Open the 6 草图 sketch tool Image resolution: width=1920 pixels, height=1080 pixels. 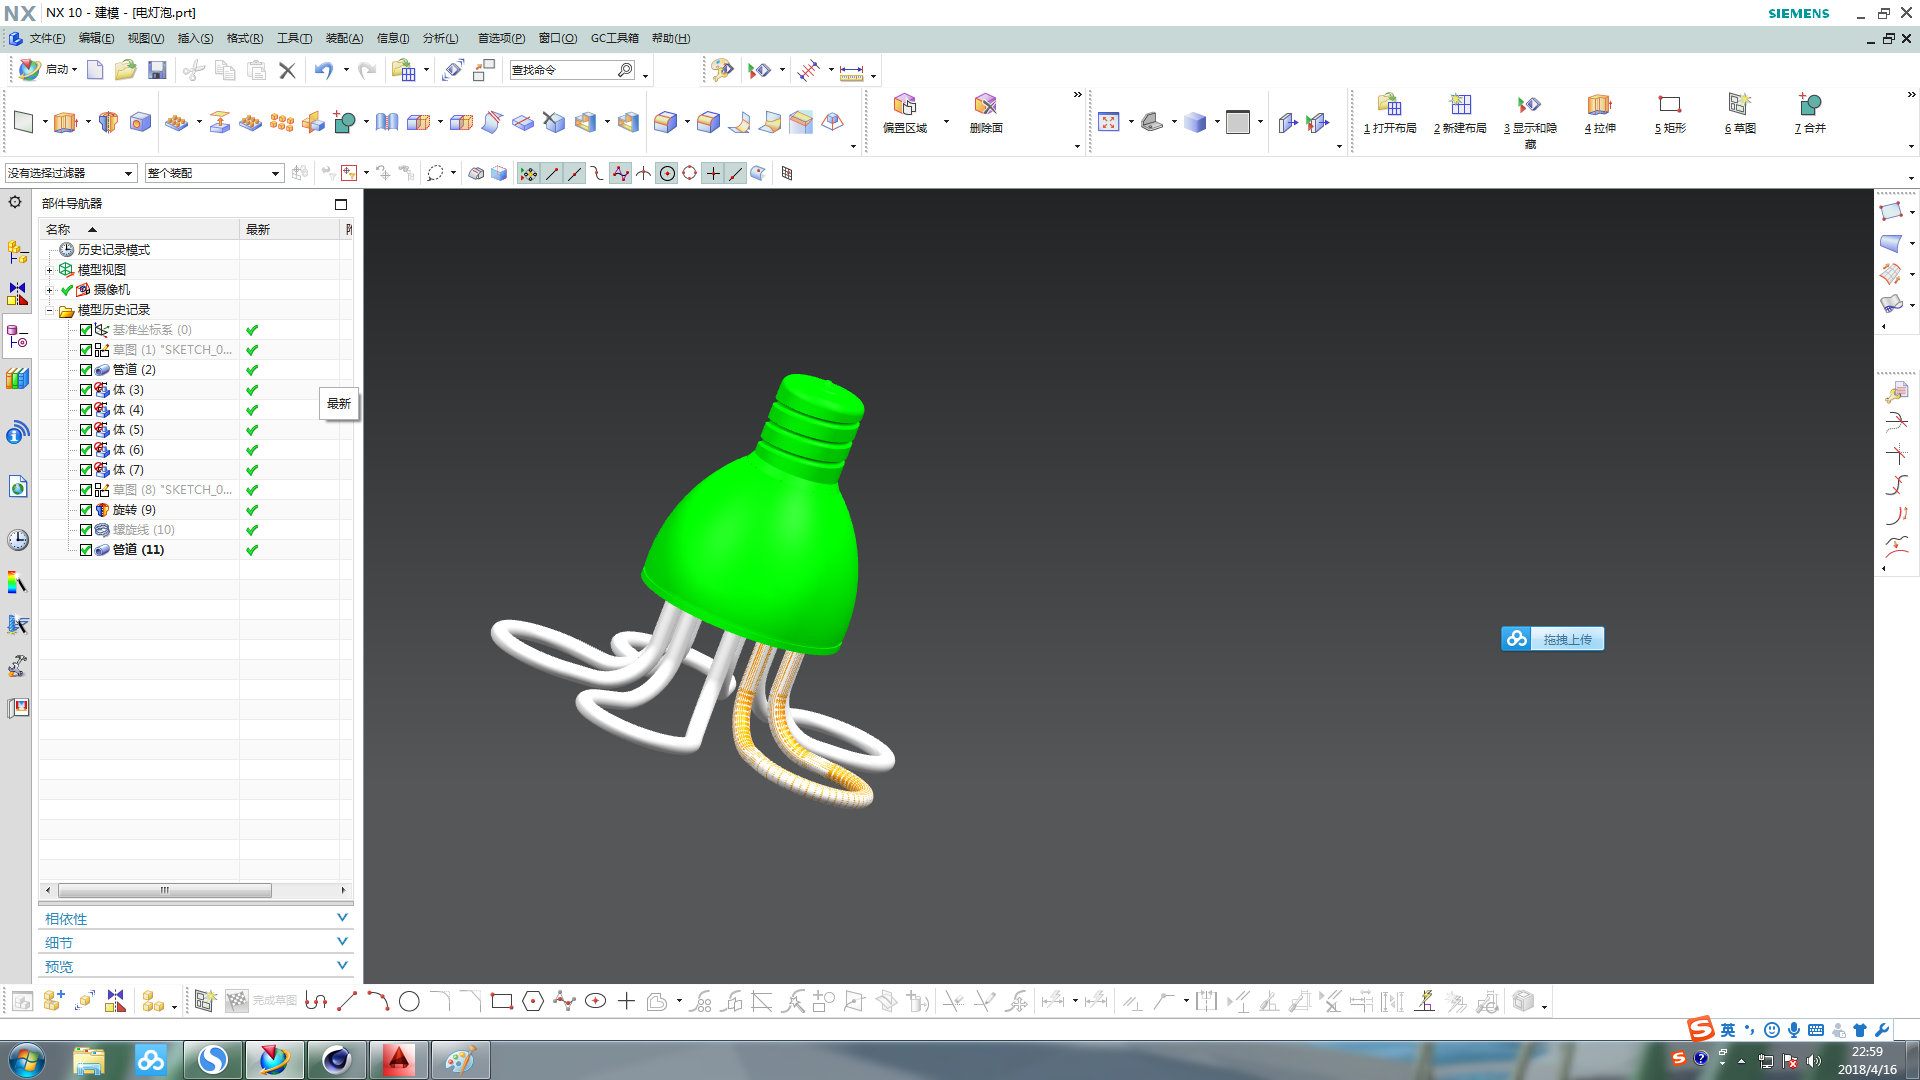pyautogui.click(x=1740, y=113)
